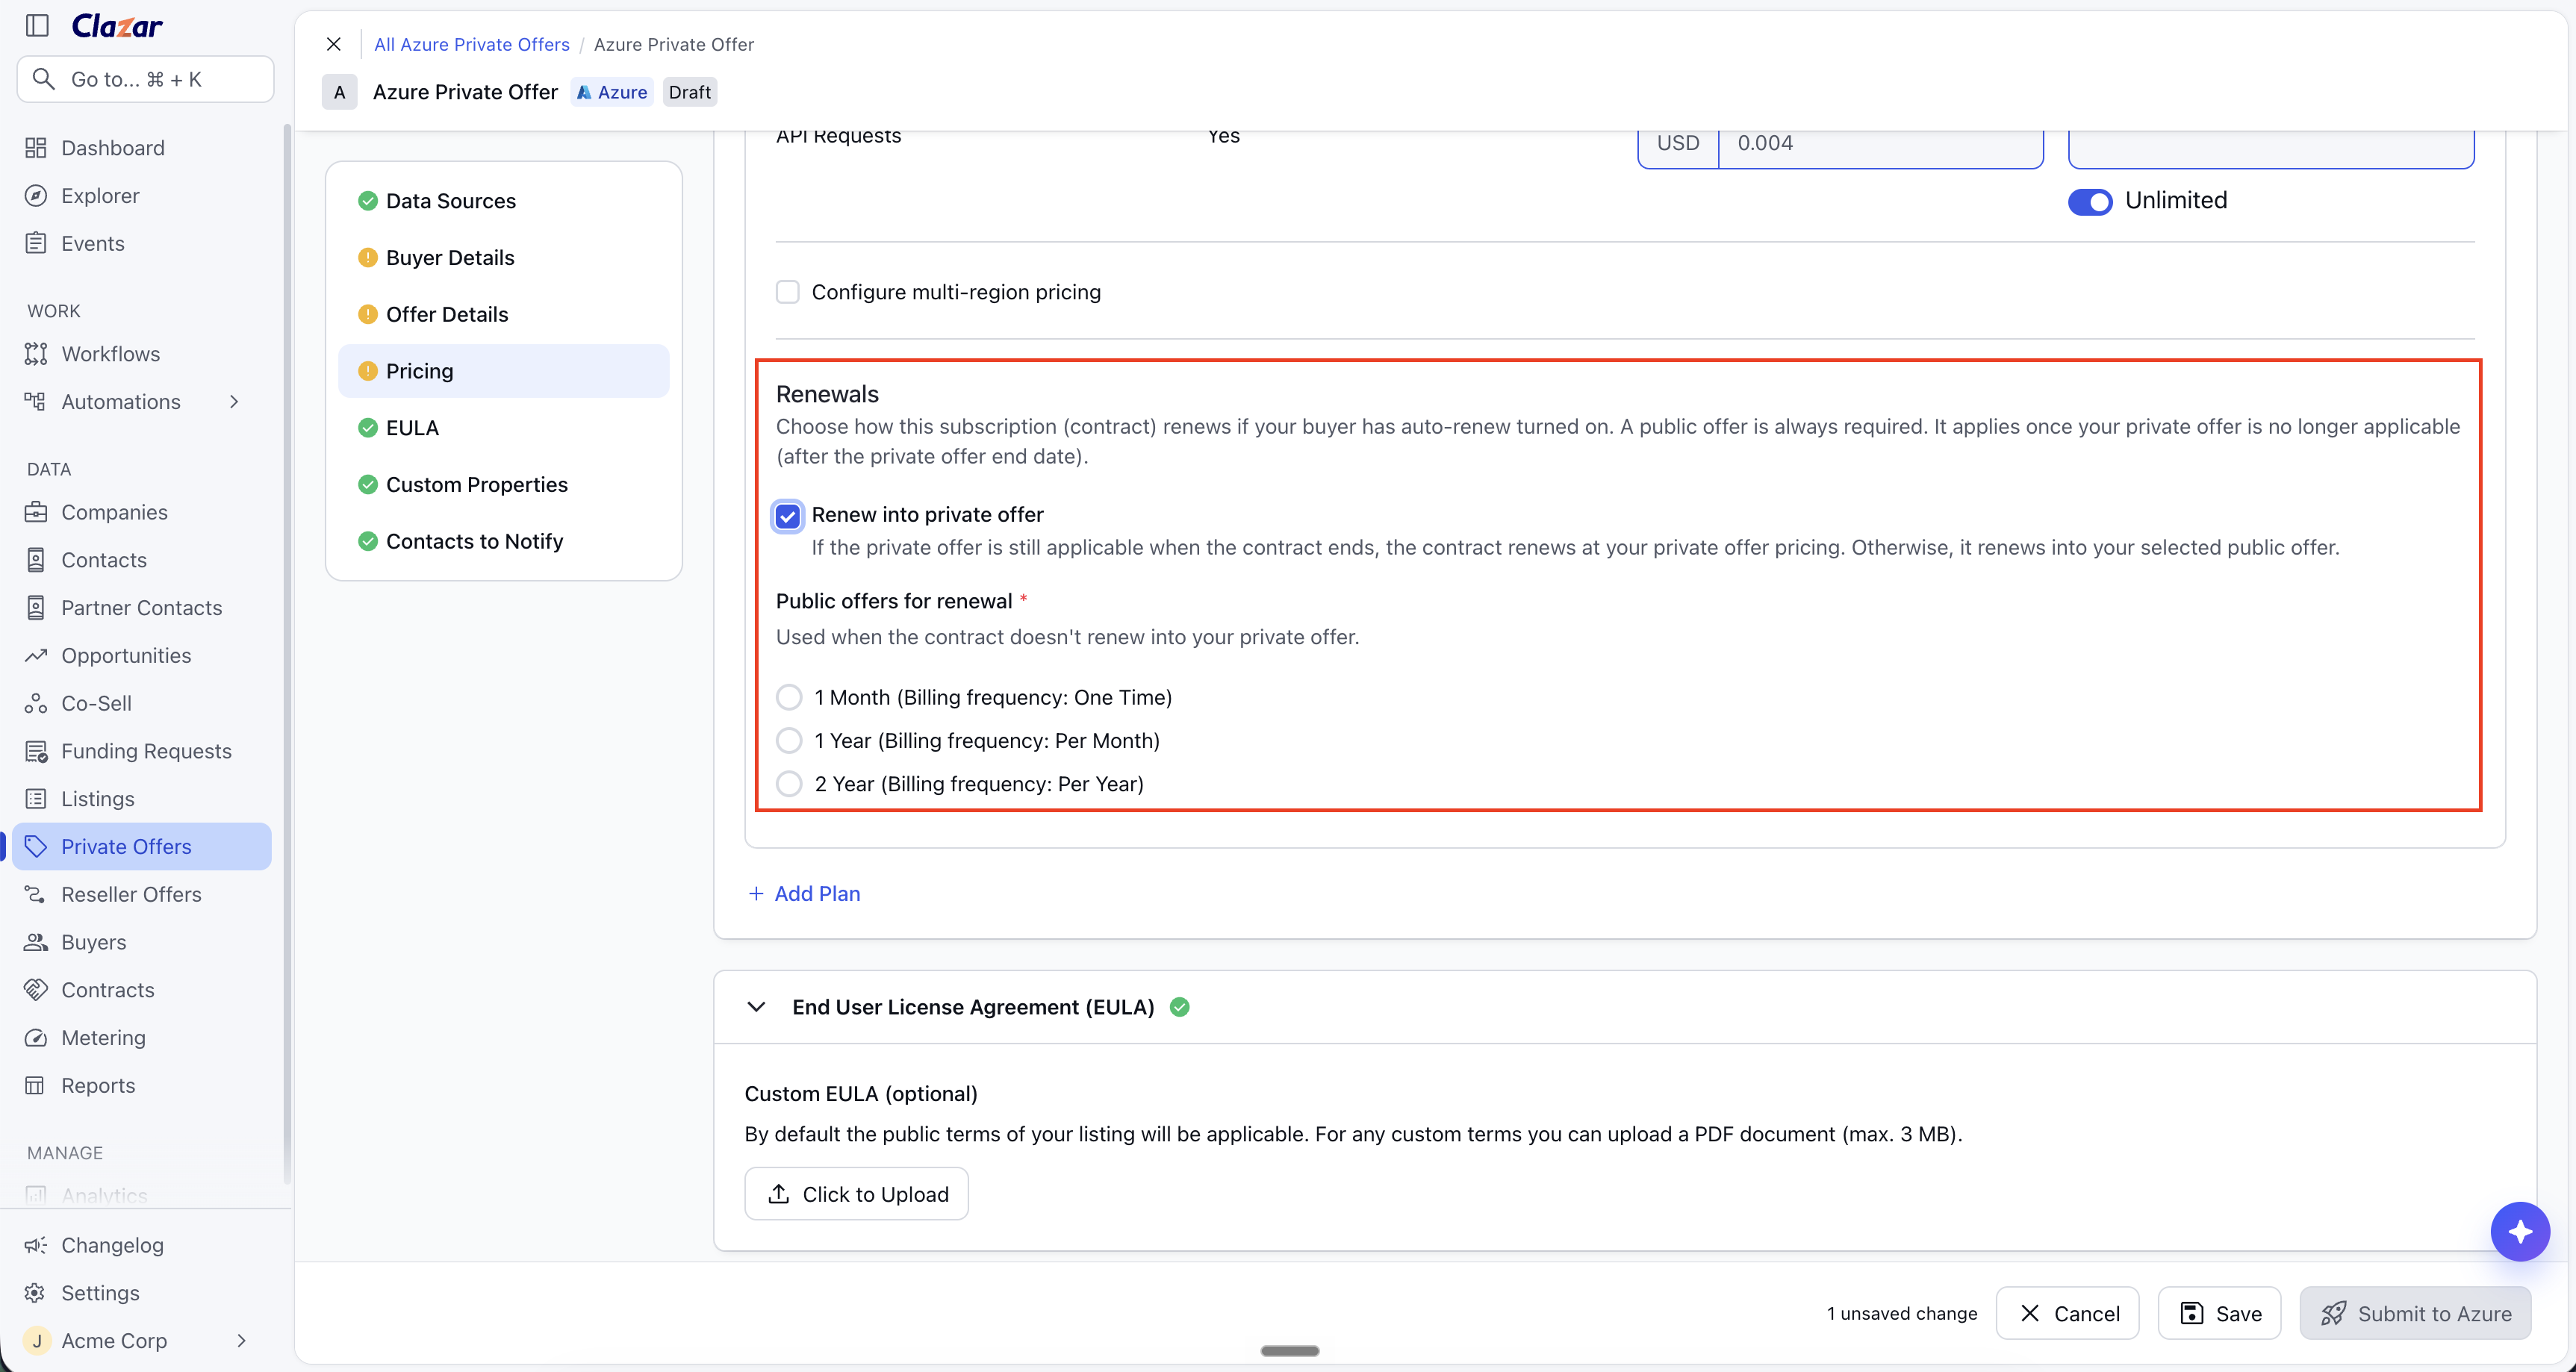This screenshot has width=2576, height=1372.
Task: Open the Funding Requests icon
Action: 36,752
